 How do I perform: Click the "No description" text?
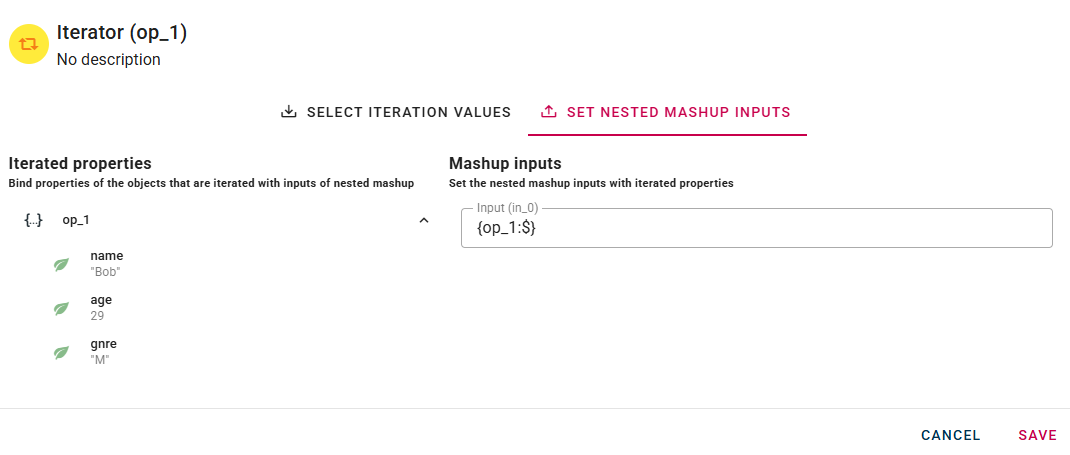click(108, 60)
